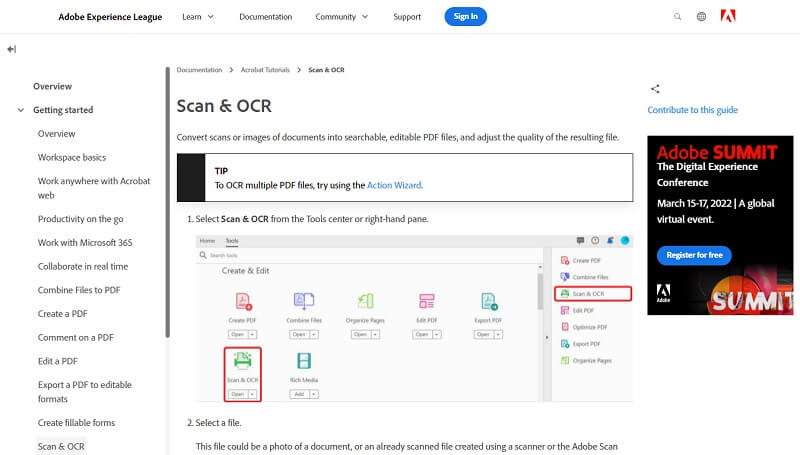This screenshot has width=800, height=455.
Task: Open Documentation in top navigation
Action: tap(266, 17)
